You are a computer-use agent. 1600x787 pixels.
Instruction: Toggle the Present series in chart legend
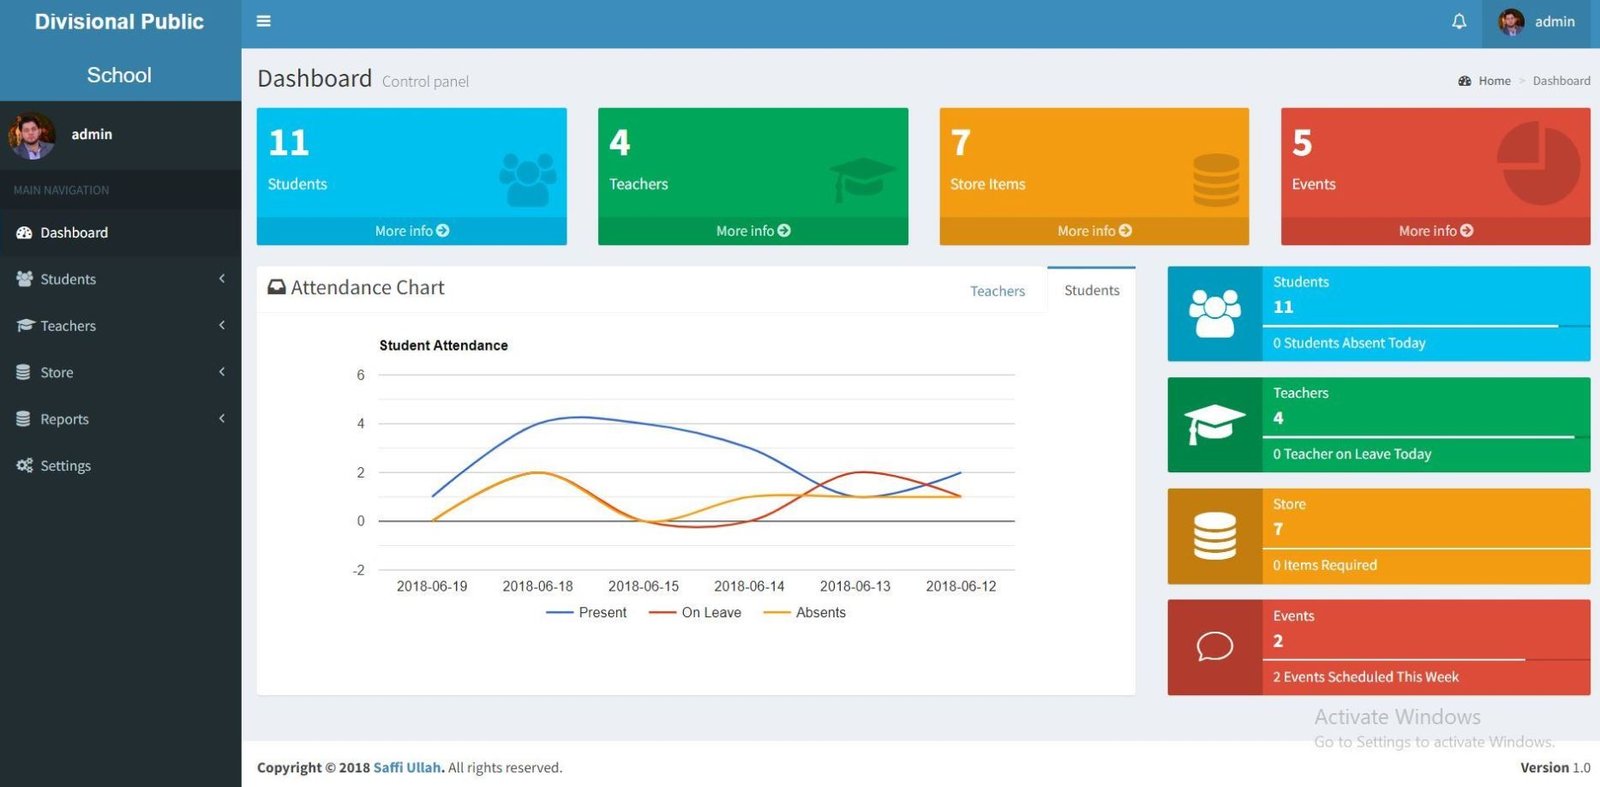(x=587, y=613)
